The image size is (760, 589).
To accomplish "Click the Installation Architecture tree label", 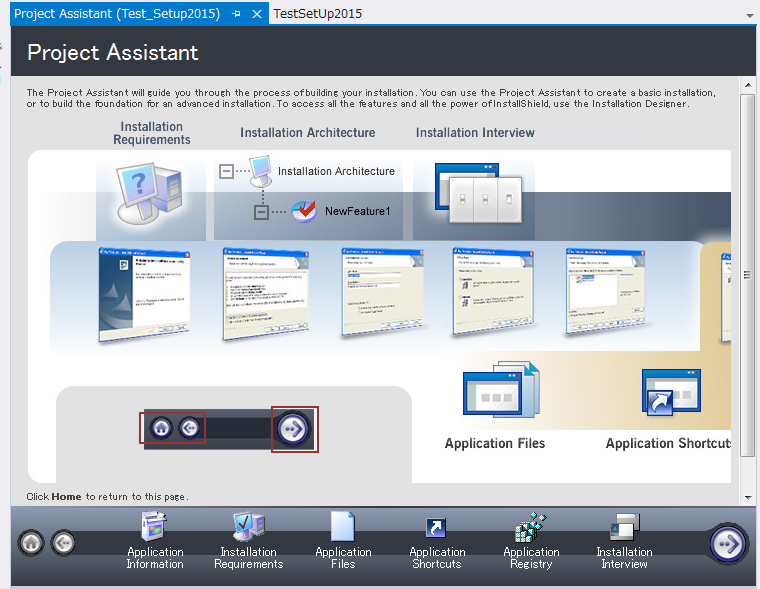I will pyautogui.click(x=336, y=171).
